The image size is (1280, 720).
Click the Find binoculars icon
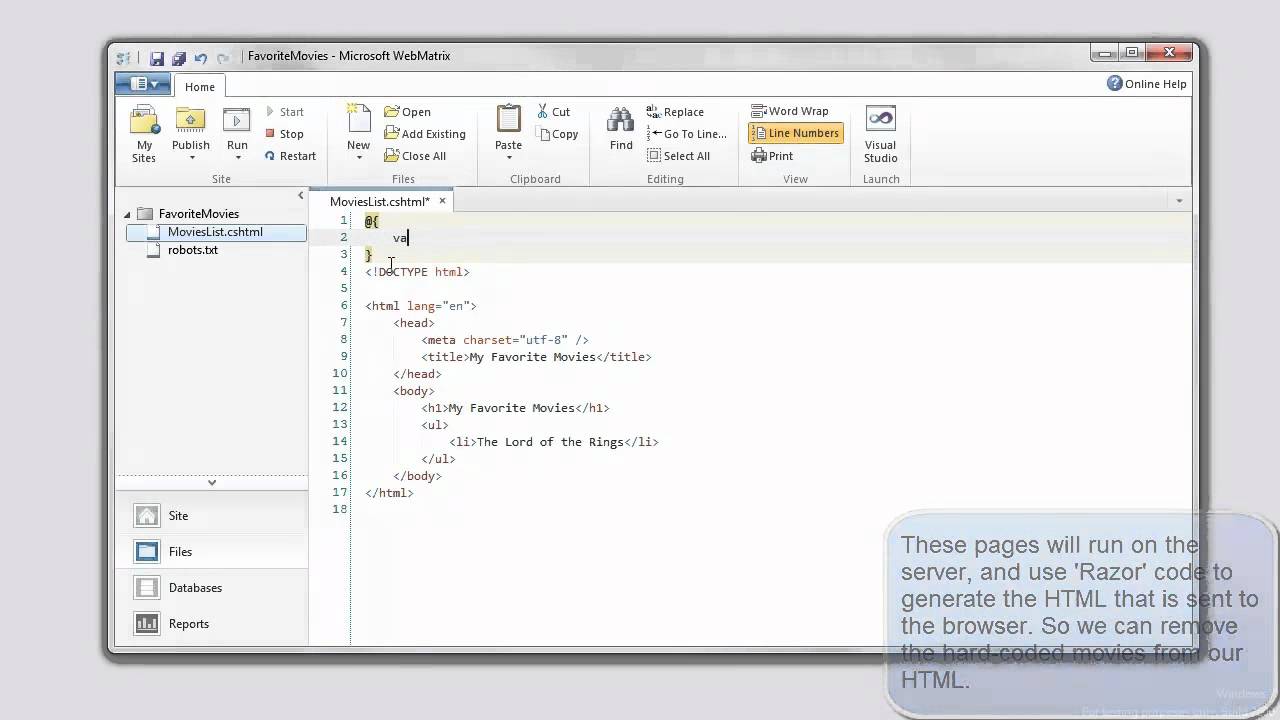(x=621, y=121)
